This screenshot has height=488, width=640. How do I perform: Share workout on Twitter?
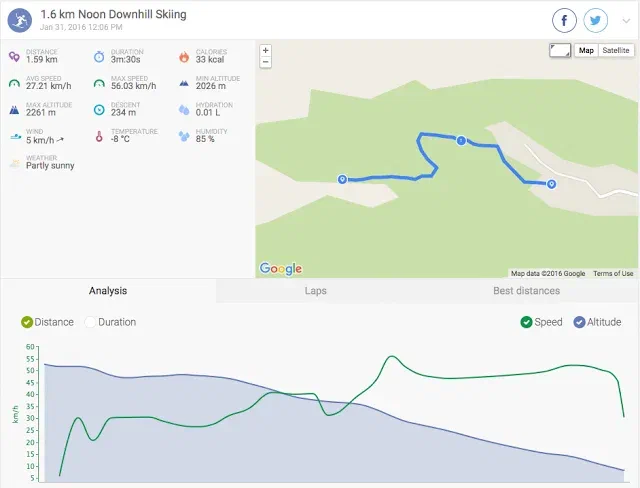point(595,20)
